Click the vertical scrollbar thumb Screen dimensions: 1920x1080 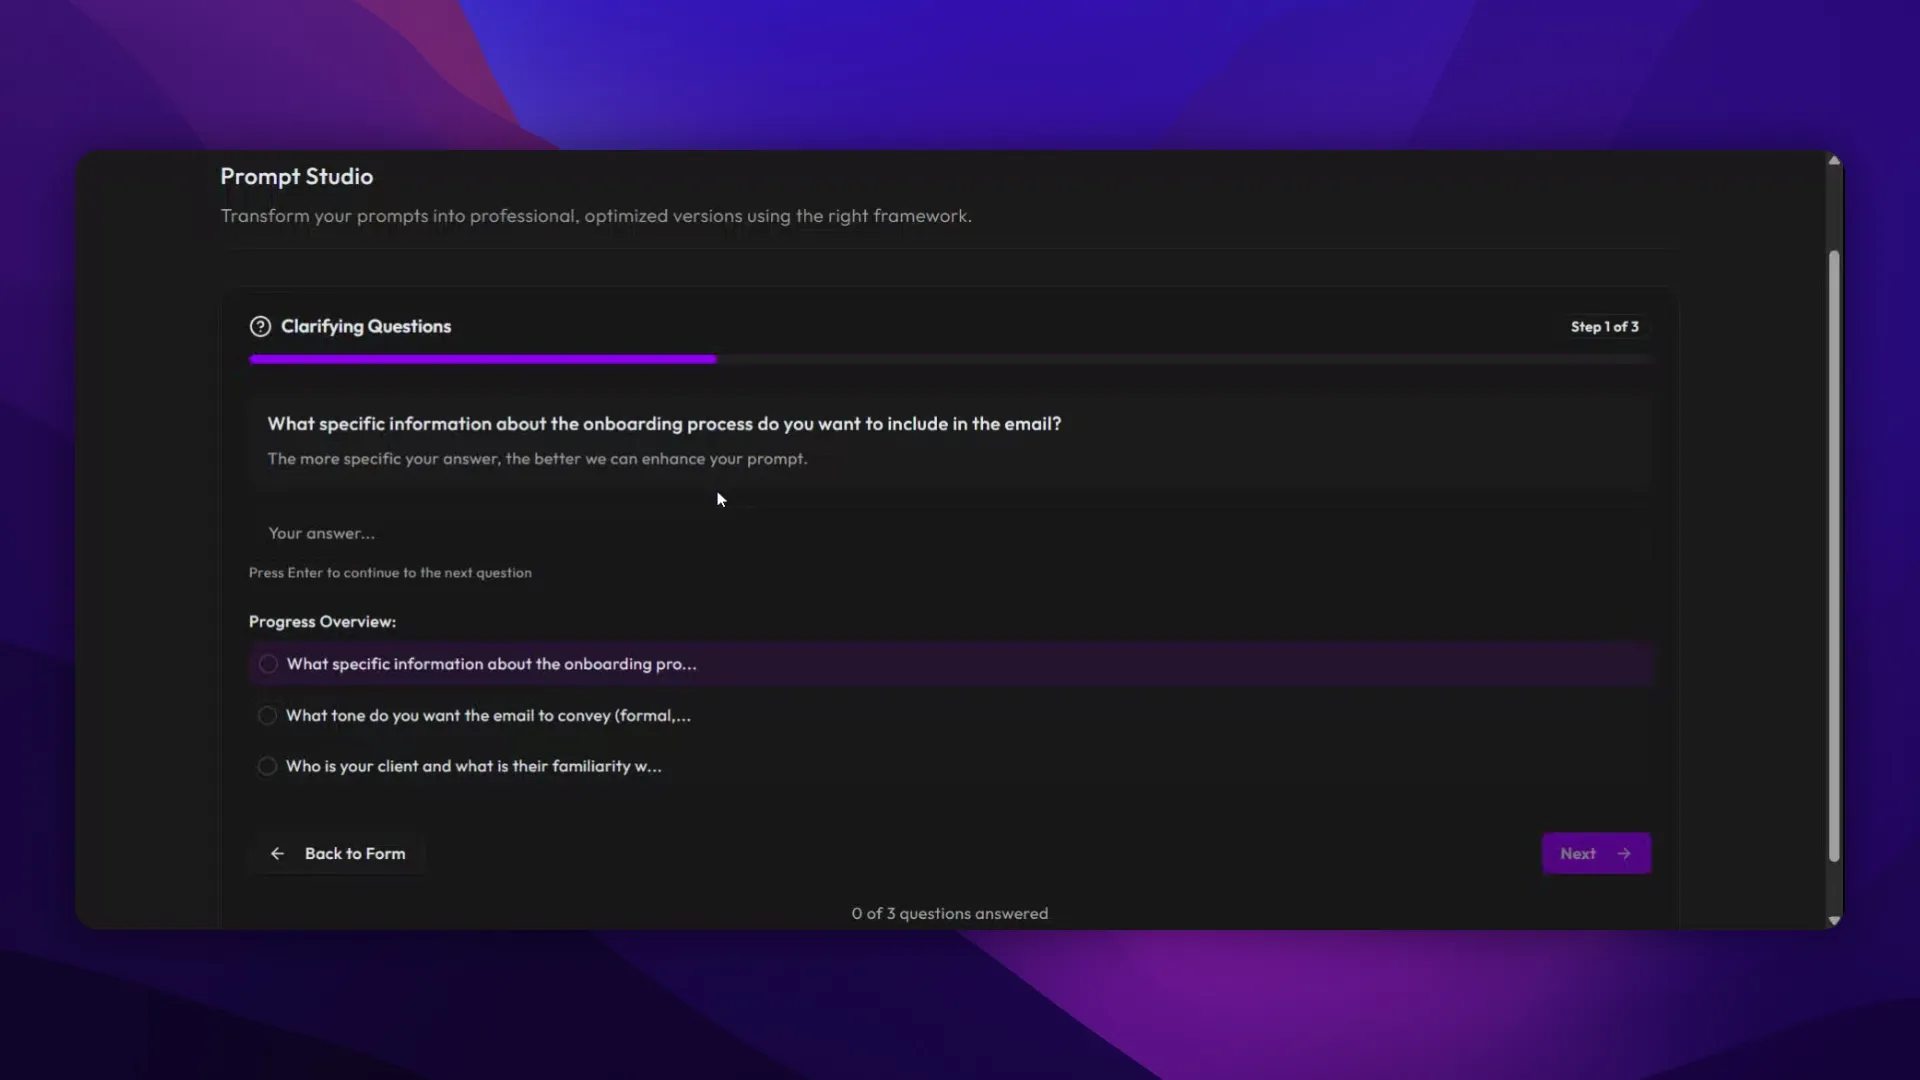click(1834, 555)
